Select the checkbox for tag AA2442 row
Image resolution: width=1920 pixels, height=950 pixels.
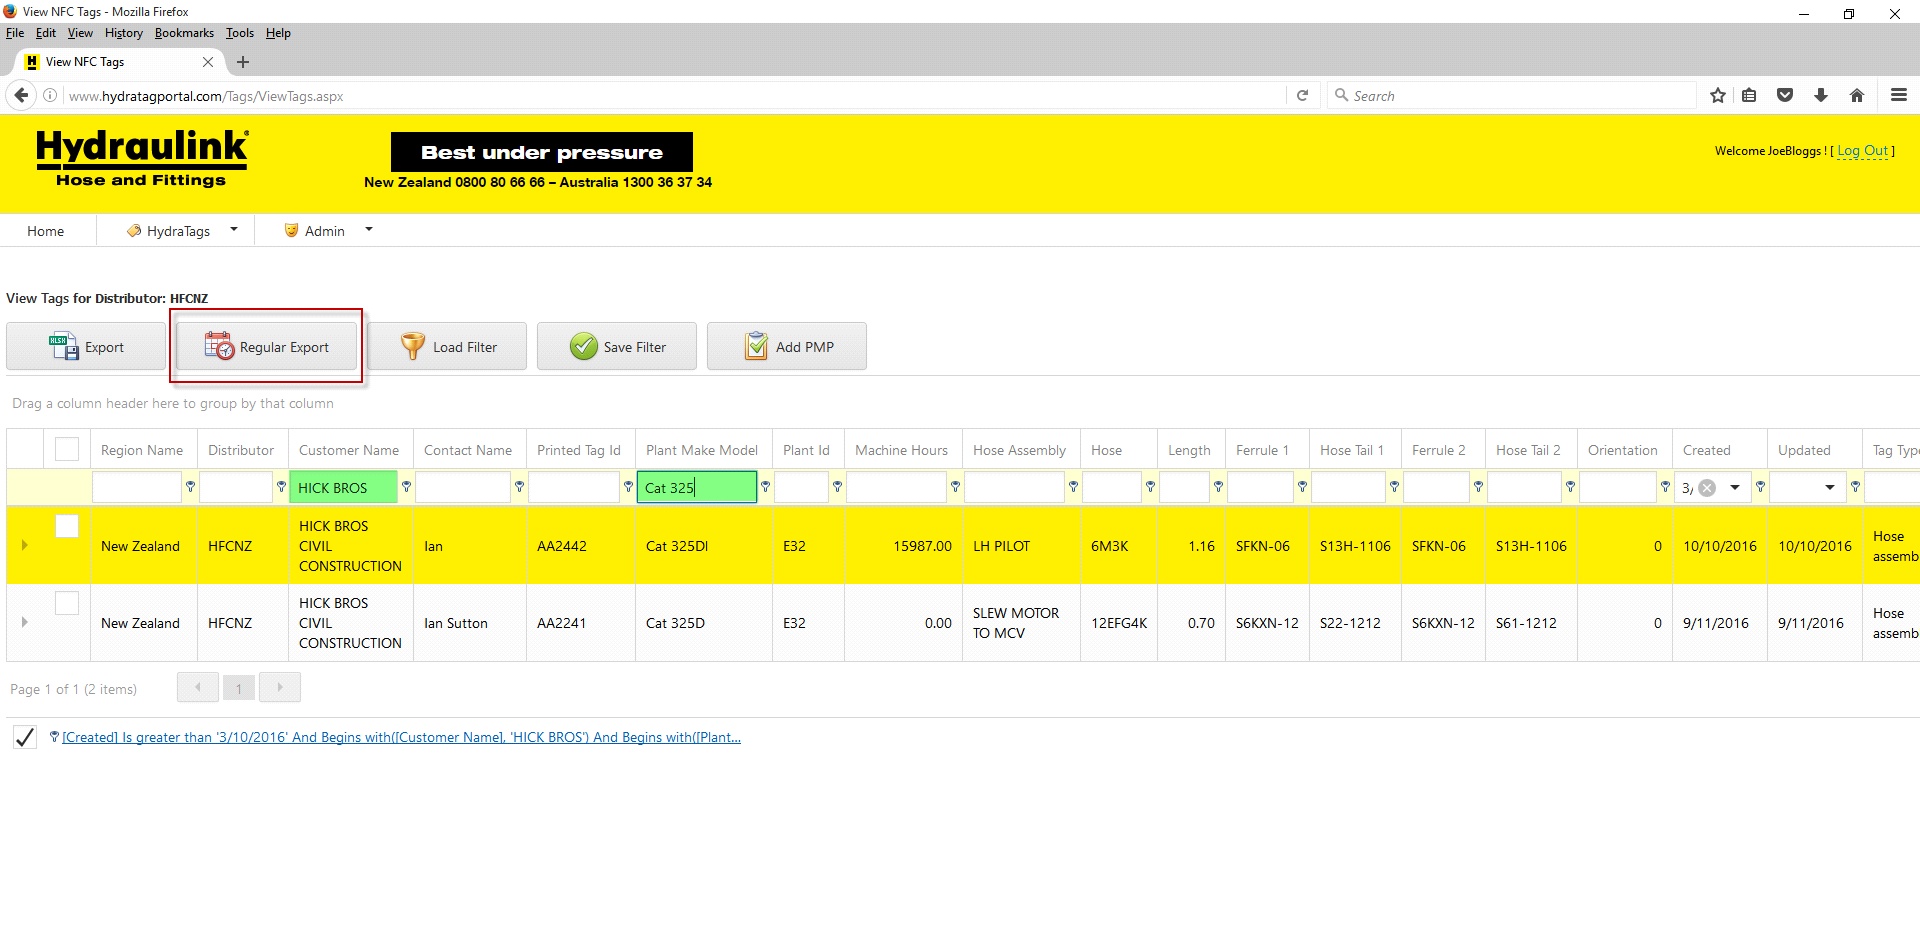(67, 526)
